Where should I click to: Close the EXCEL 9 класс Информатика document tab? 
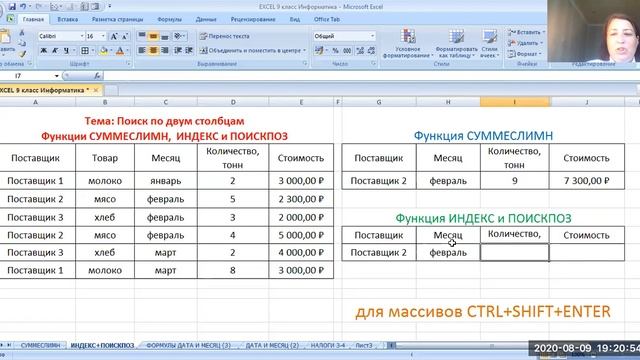coord(96,90)
